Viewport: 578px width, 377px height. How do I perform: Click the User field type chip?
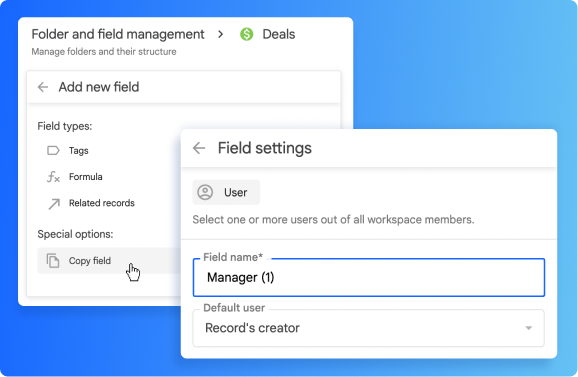226,192
